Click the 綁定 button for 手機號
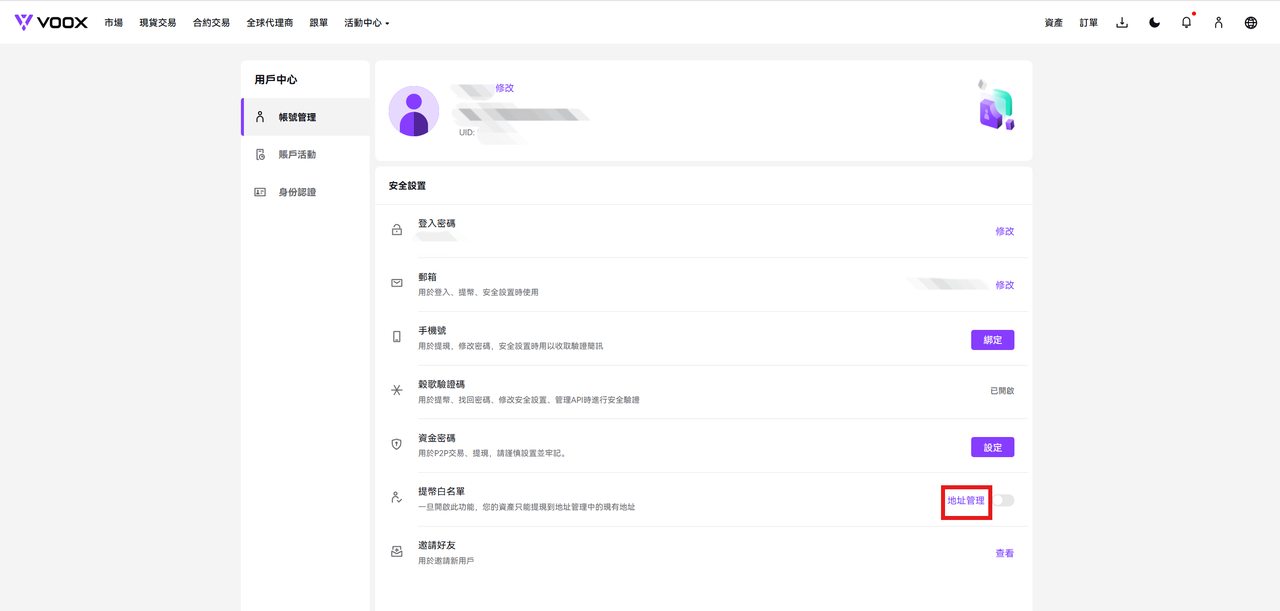 point(993,340)
